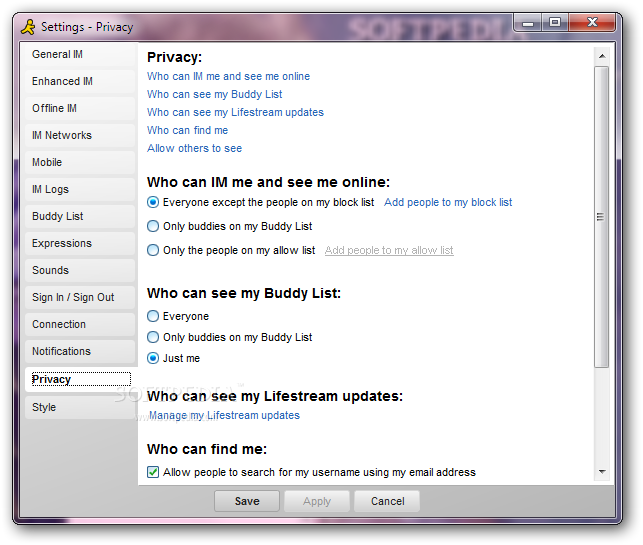Screen dimensions: 643x545
Task: Choose 'Only buddies on my Buddy List' for IM access
Action: tap(153, 226)
